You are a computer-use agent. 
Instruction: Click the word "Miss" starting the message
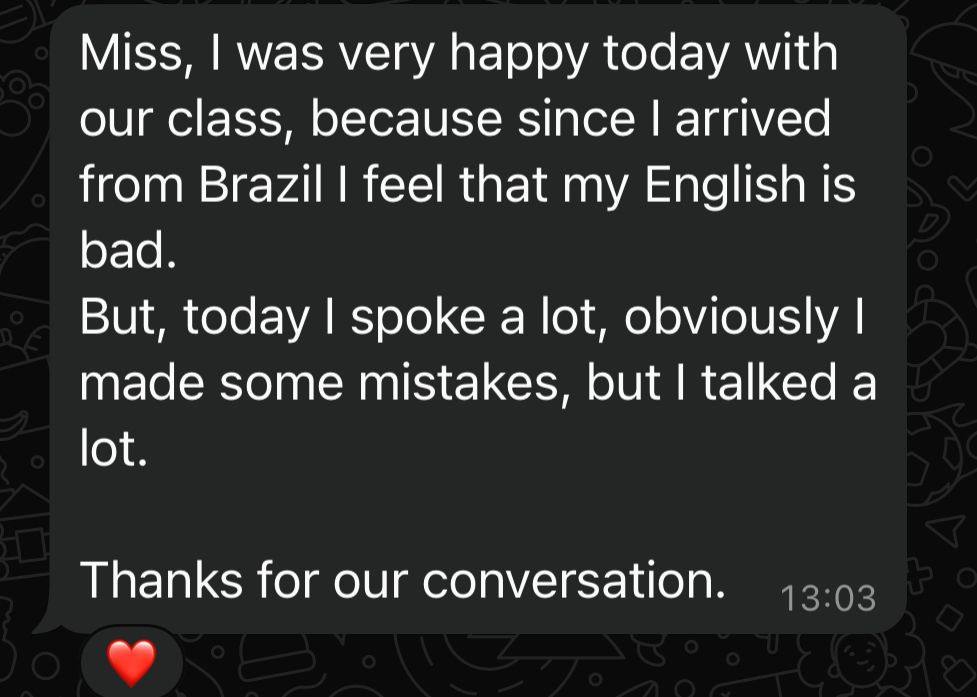point(123,53)
